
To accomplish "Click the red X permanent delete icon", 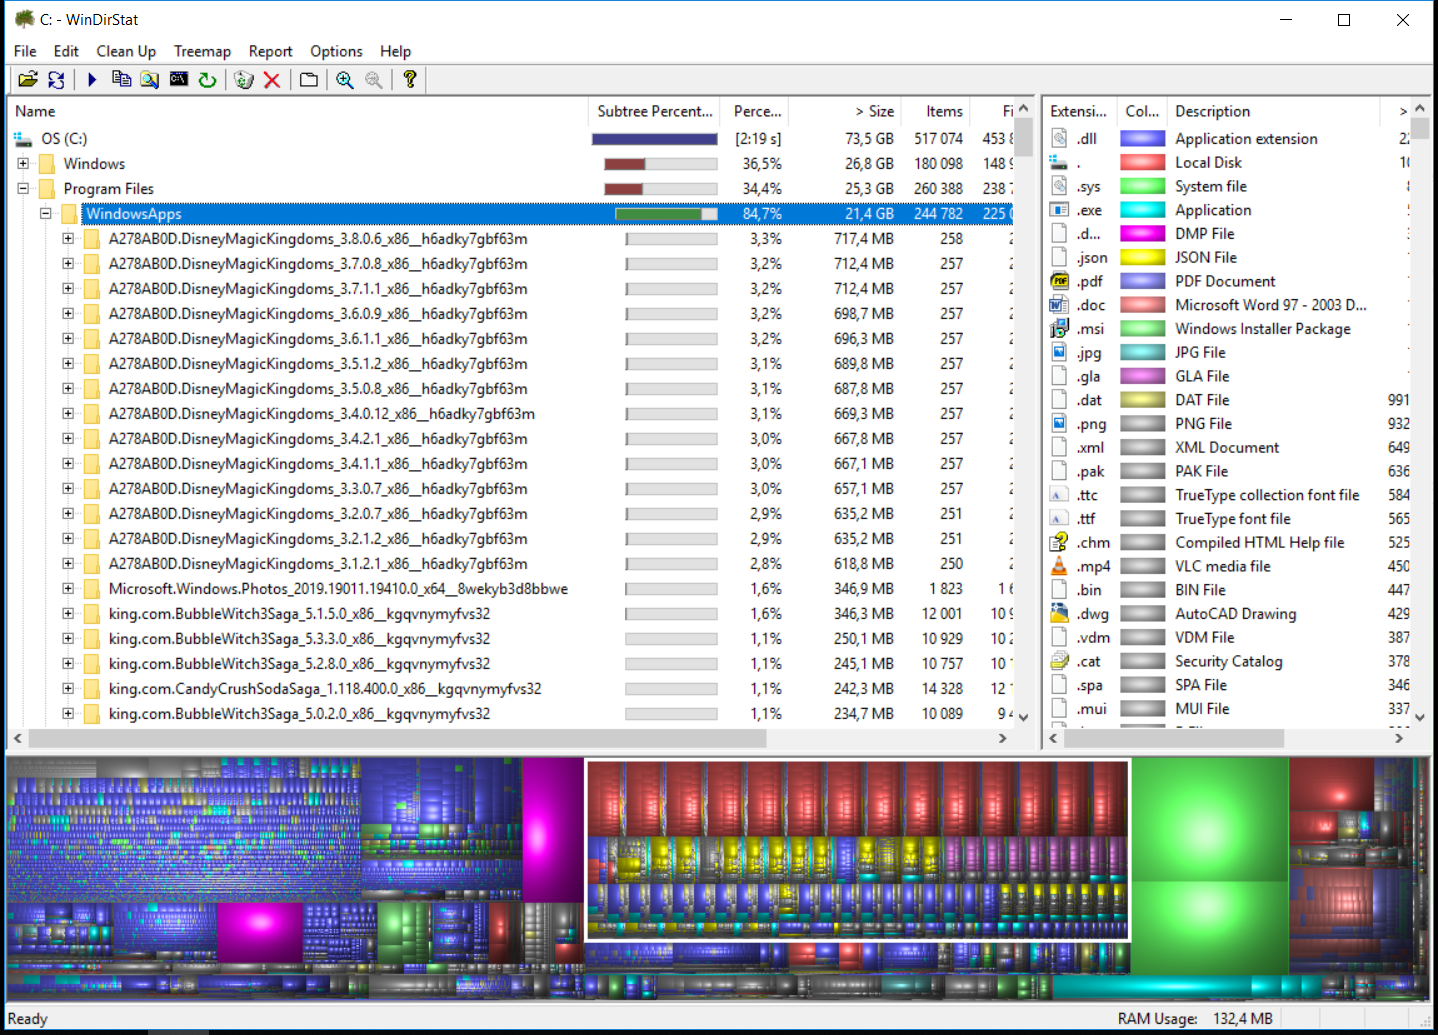I will click(272, 79).
